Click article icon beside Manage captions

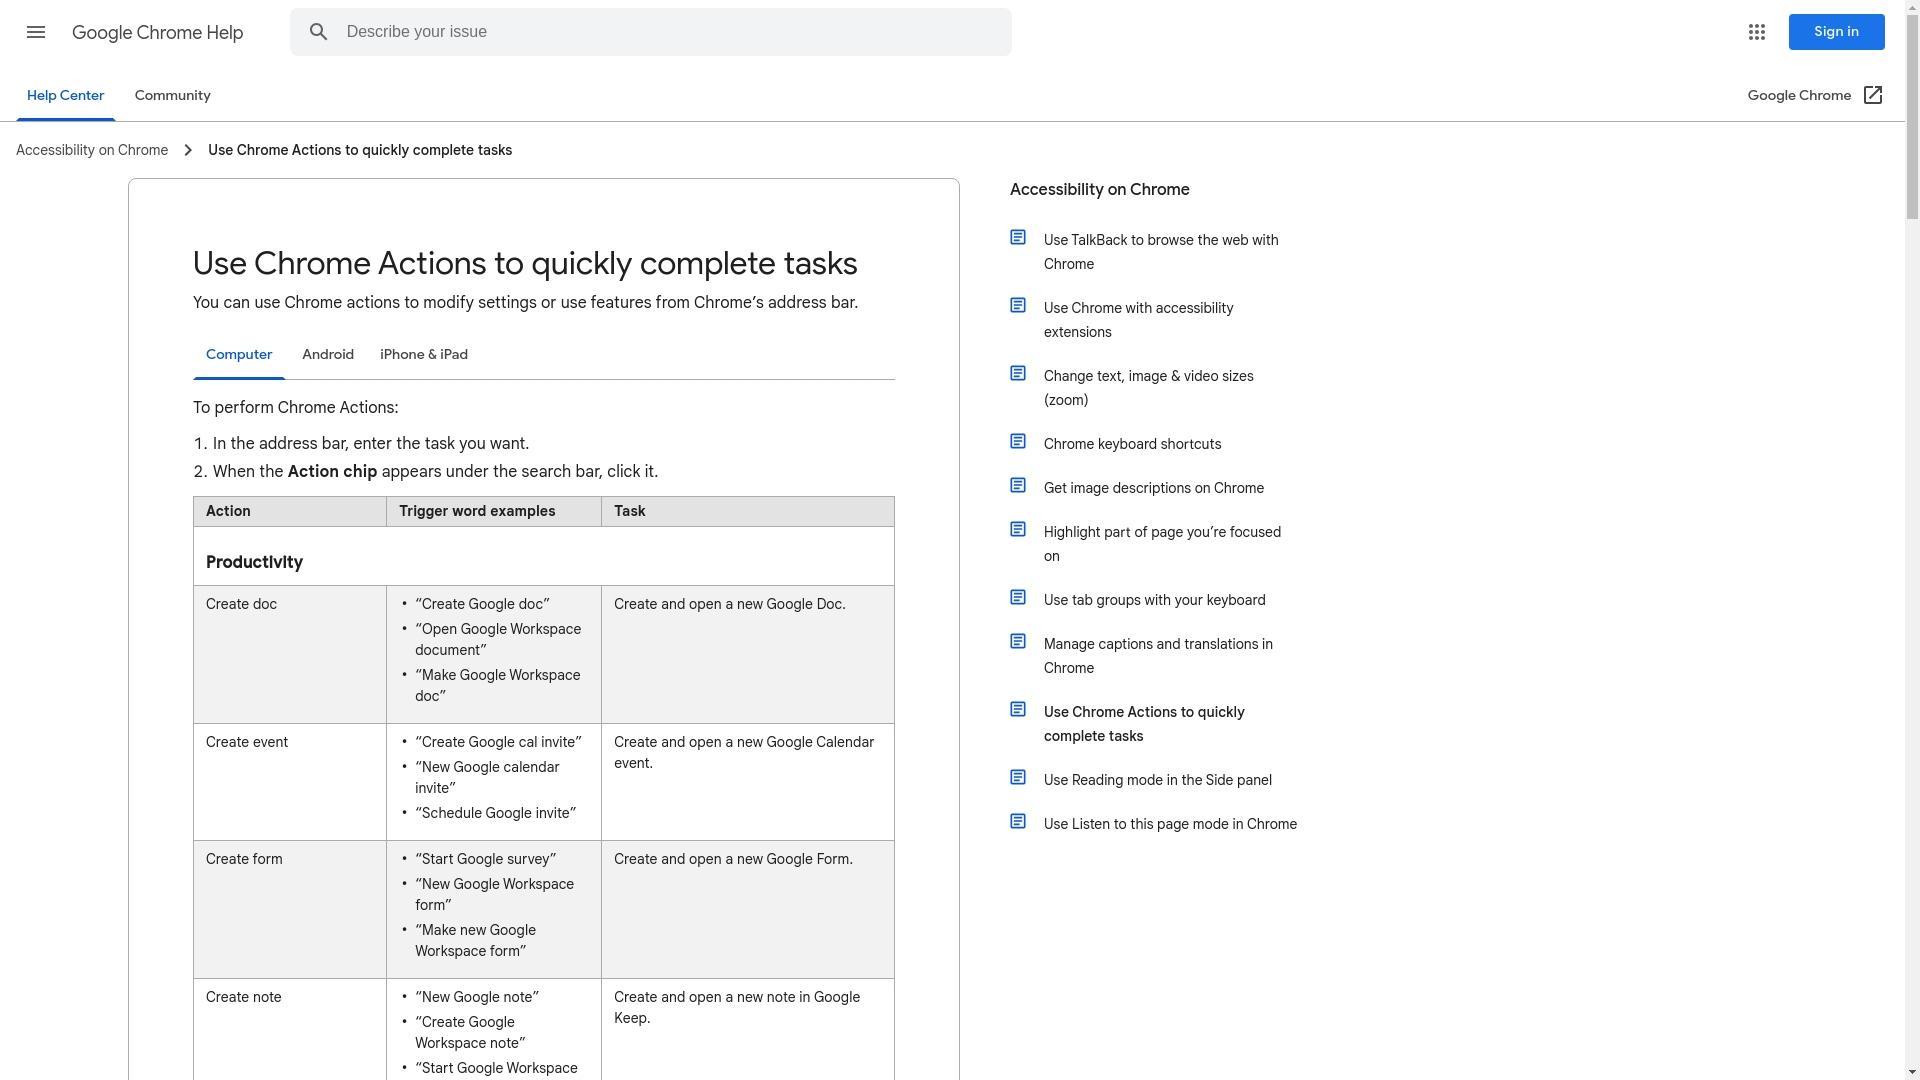click(1018, 641)
